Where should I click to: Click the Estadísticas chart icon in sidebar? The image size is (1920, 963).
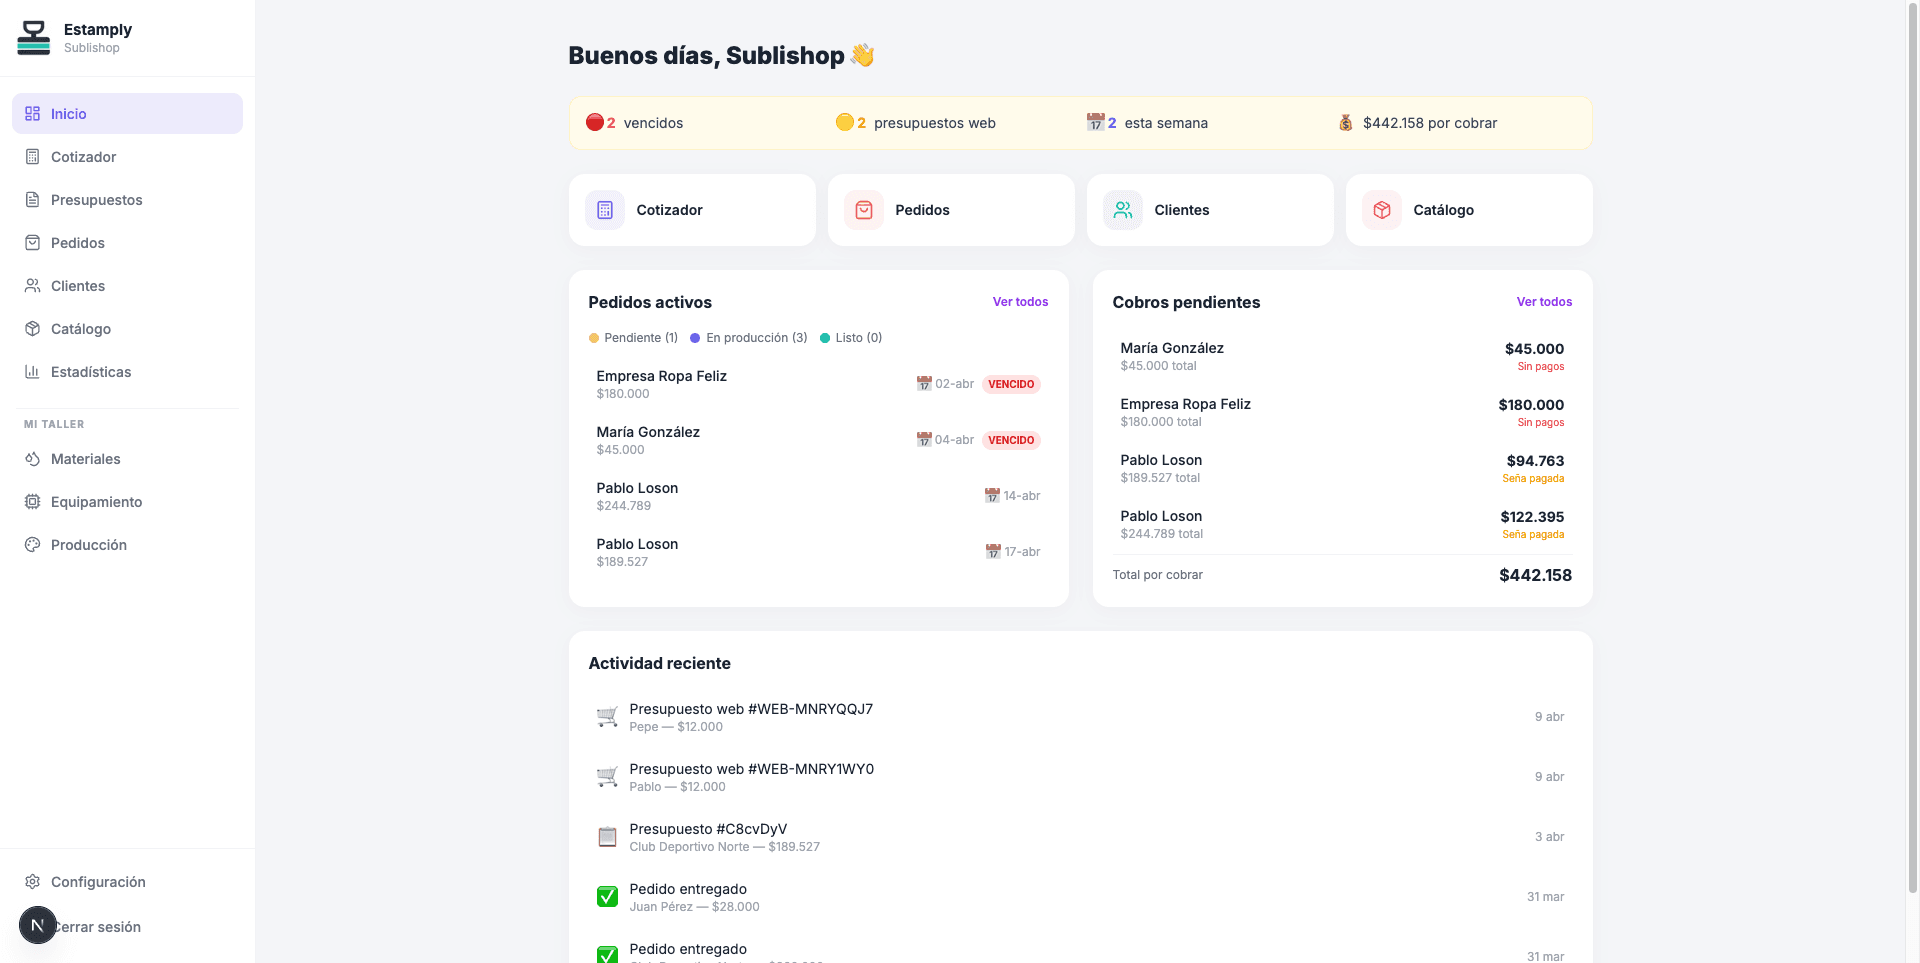(33, 371)
